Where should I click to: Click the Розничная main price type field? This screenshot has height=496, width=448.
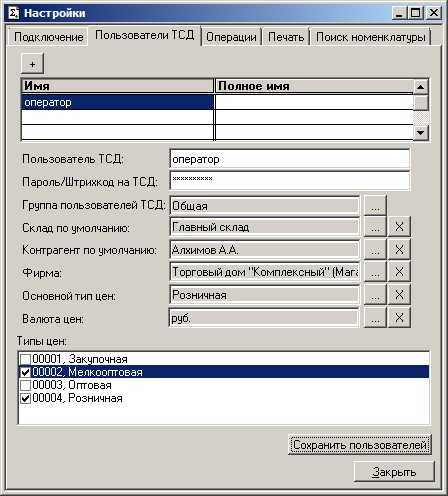pyautogui.click(x=264, y=295)
